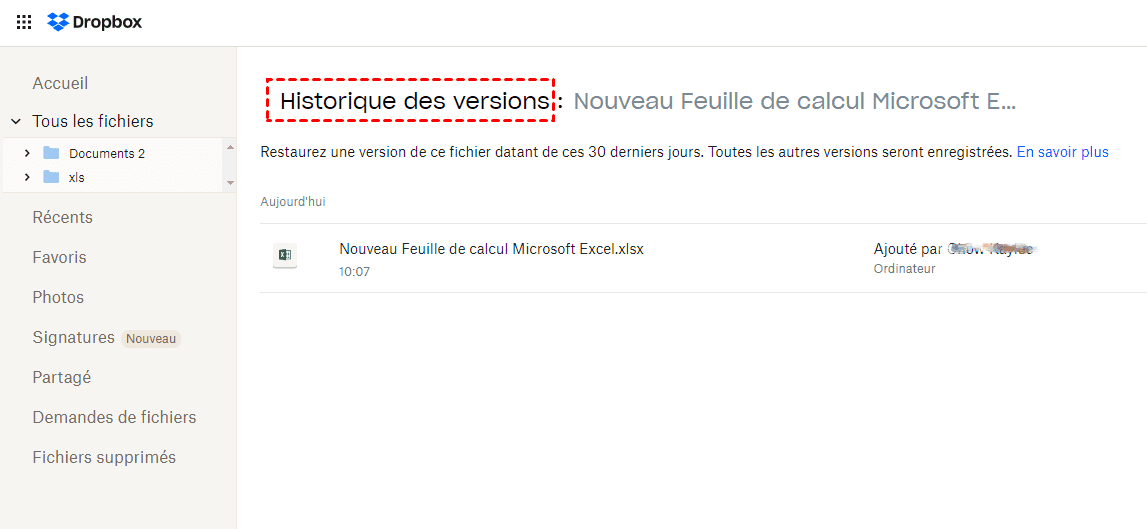Open Demandes de fichiers
1147x529 pixels.
(114, 417)
